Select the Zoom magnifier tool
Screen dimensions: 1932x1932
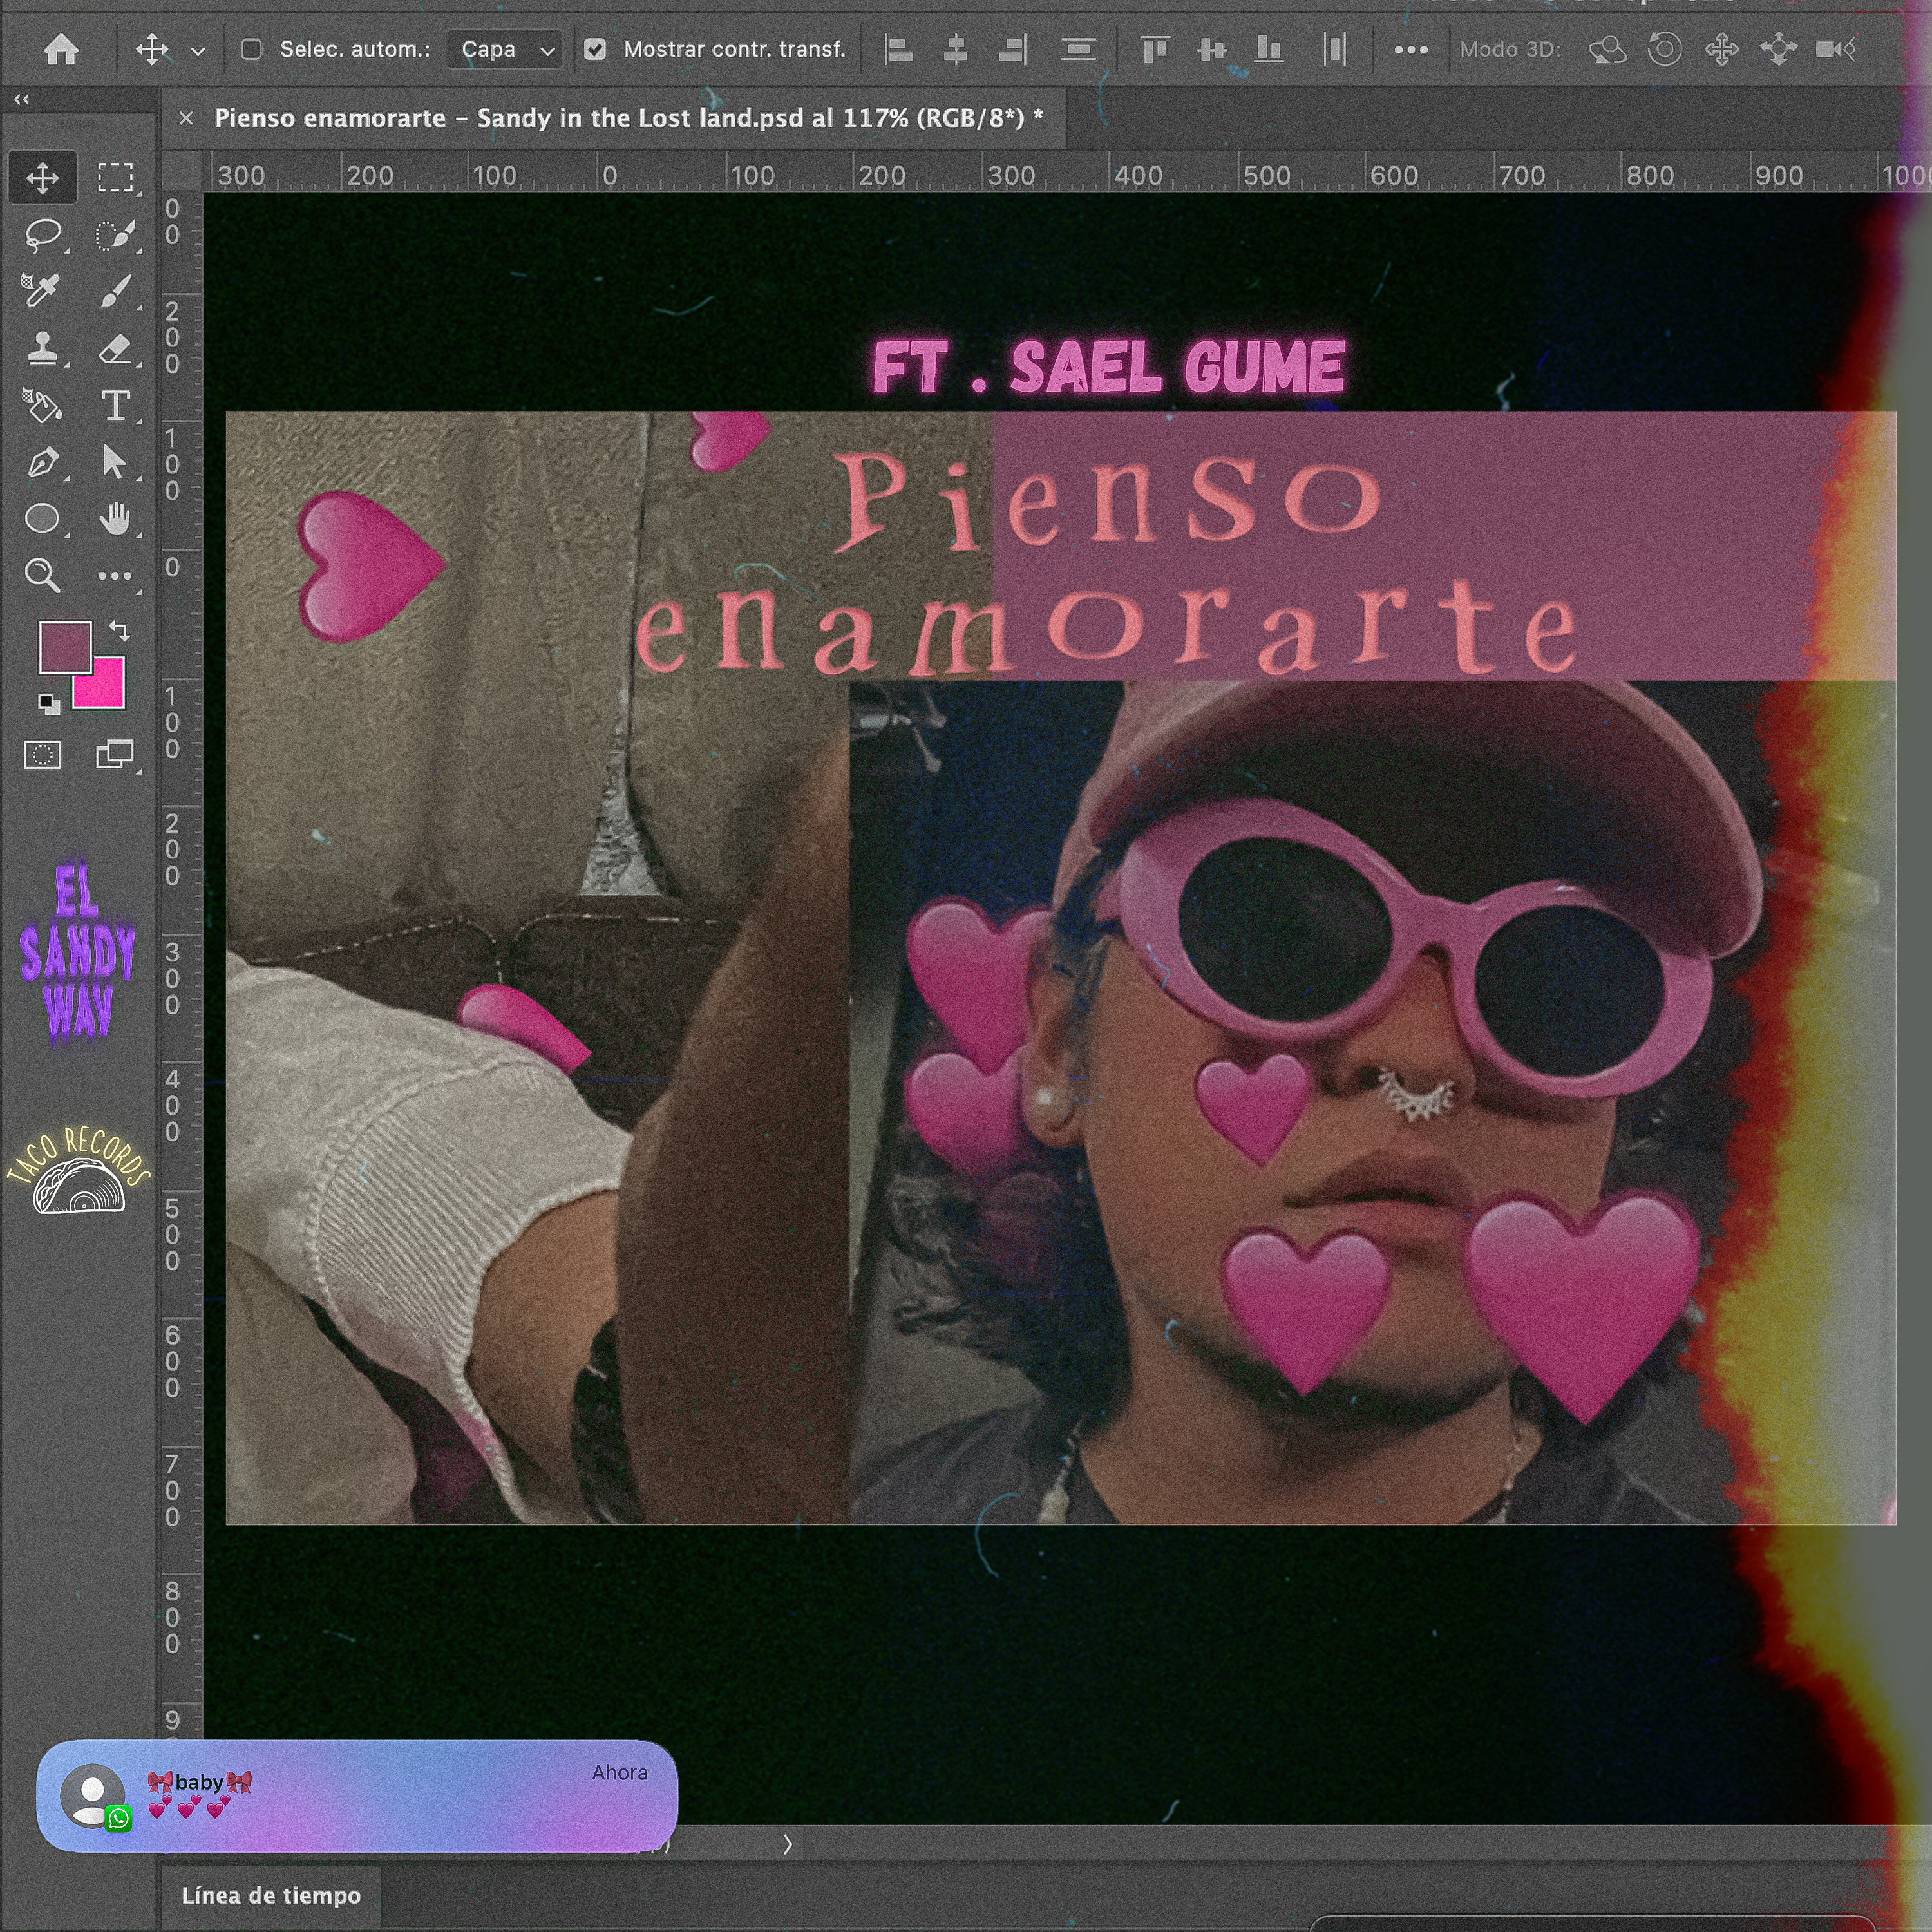point(42,575)
